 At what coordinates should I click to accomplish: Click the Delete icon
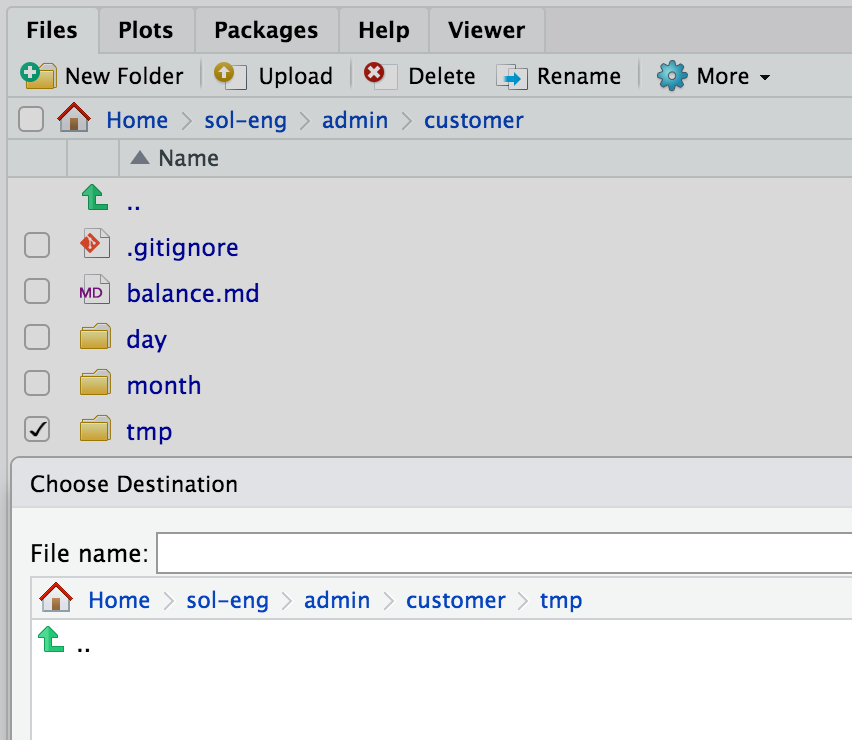tap(375, 75)
